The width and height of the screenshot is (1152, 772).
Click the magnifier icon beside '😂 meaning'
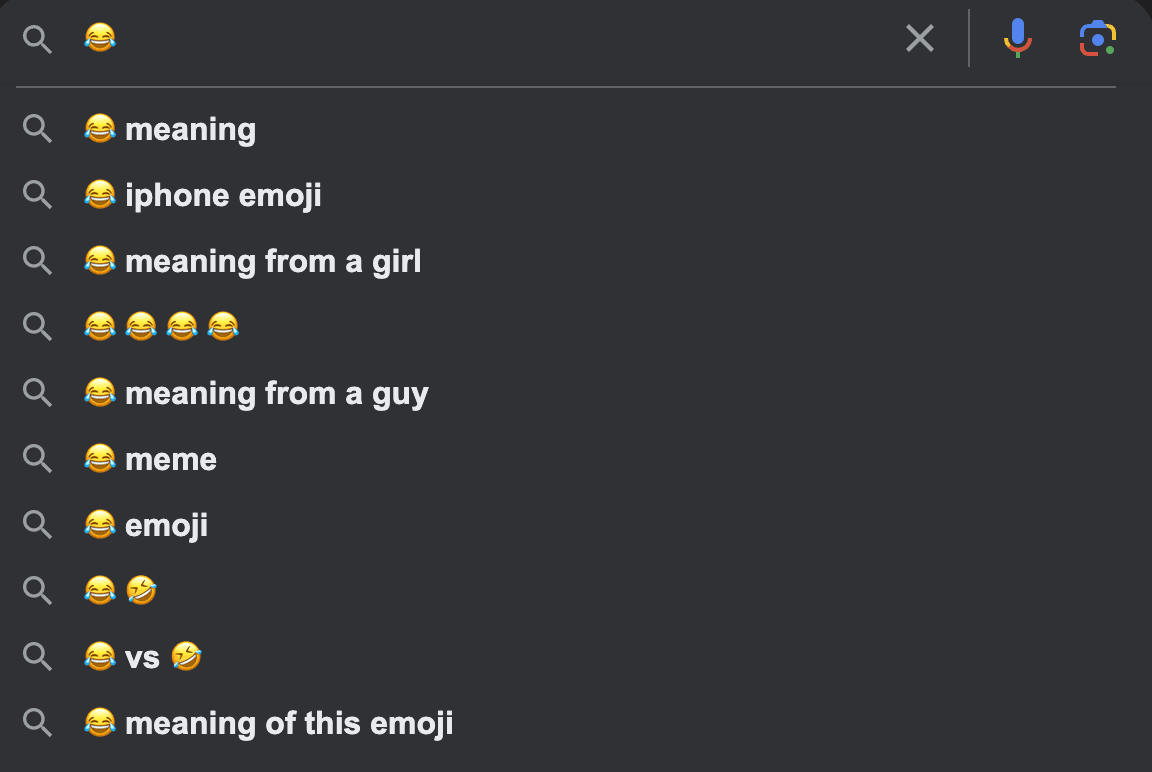pyautogui.click(x=37, y=129)
